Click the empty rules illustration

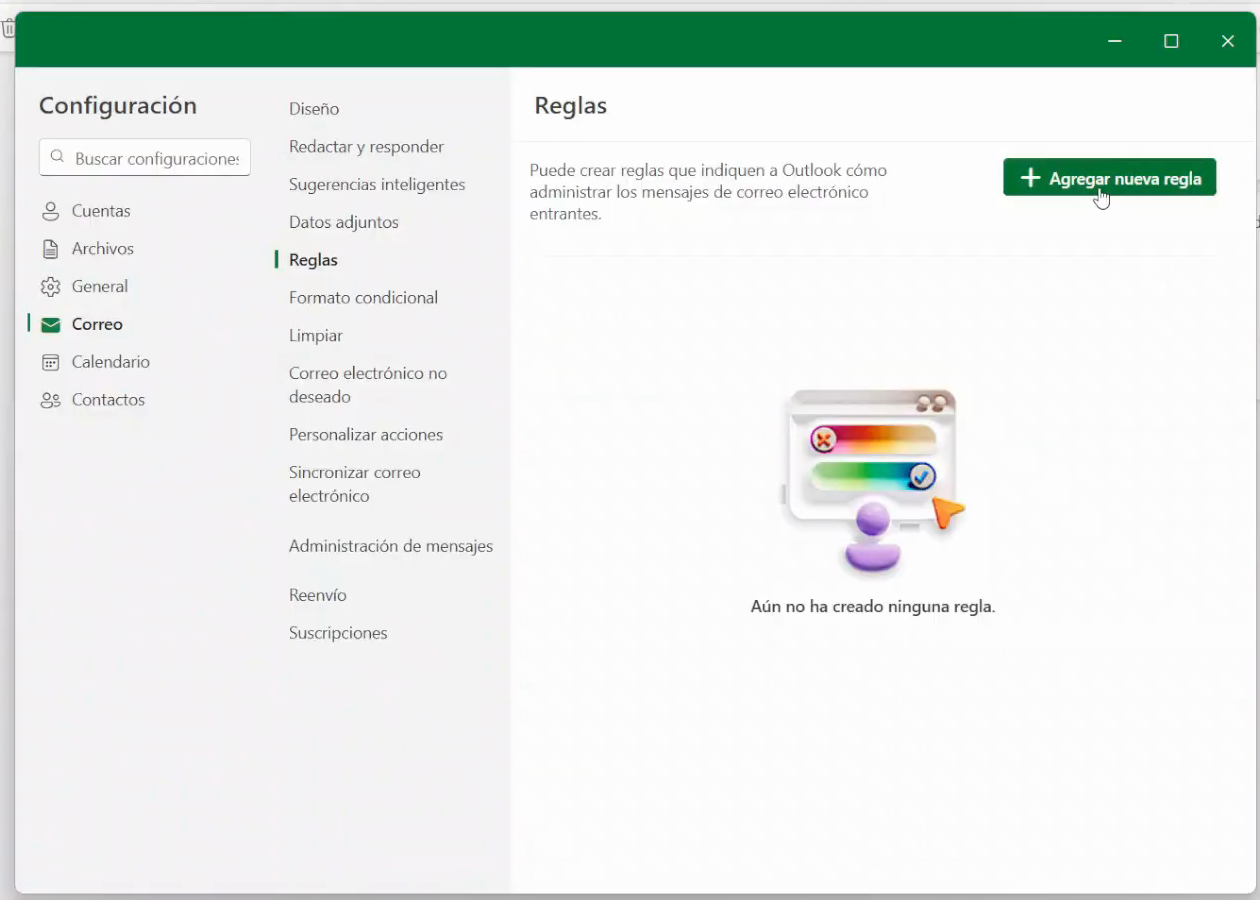point(872,481)
